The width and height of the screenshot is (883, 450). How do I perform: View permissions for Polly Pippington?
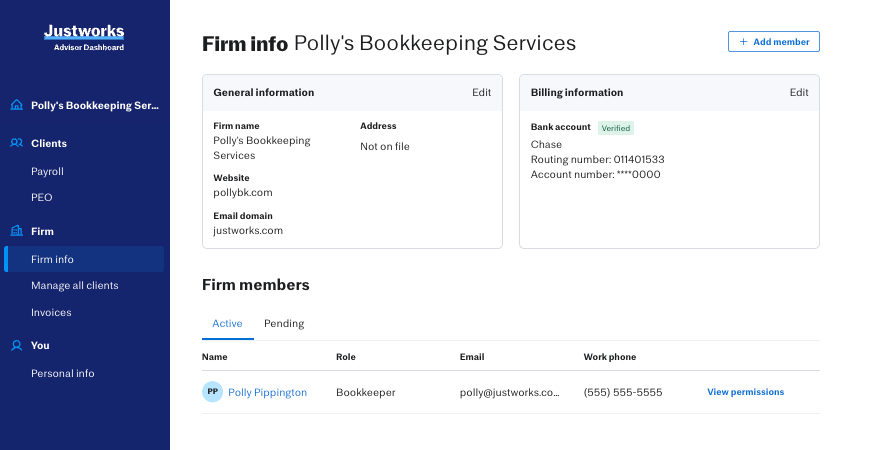745,392
